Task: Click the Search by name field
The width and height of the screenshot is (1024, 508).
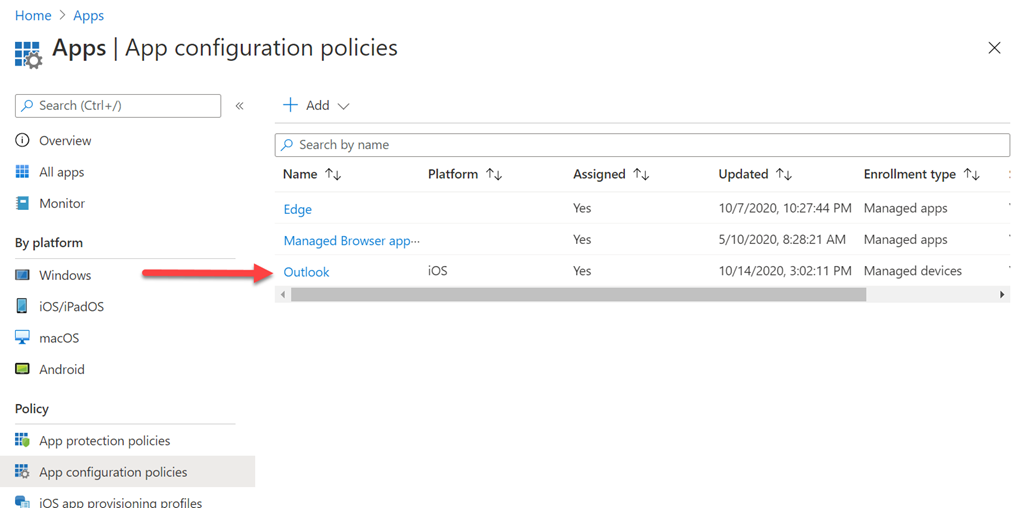Action: (642, 145)
